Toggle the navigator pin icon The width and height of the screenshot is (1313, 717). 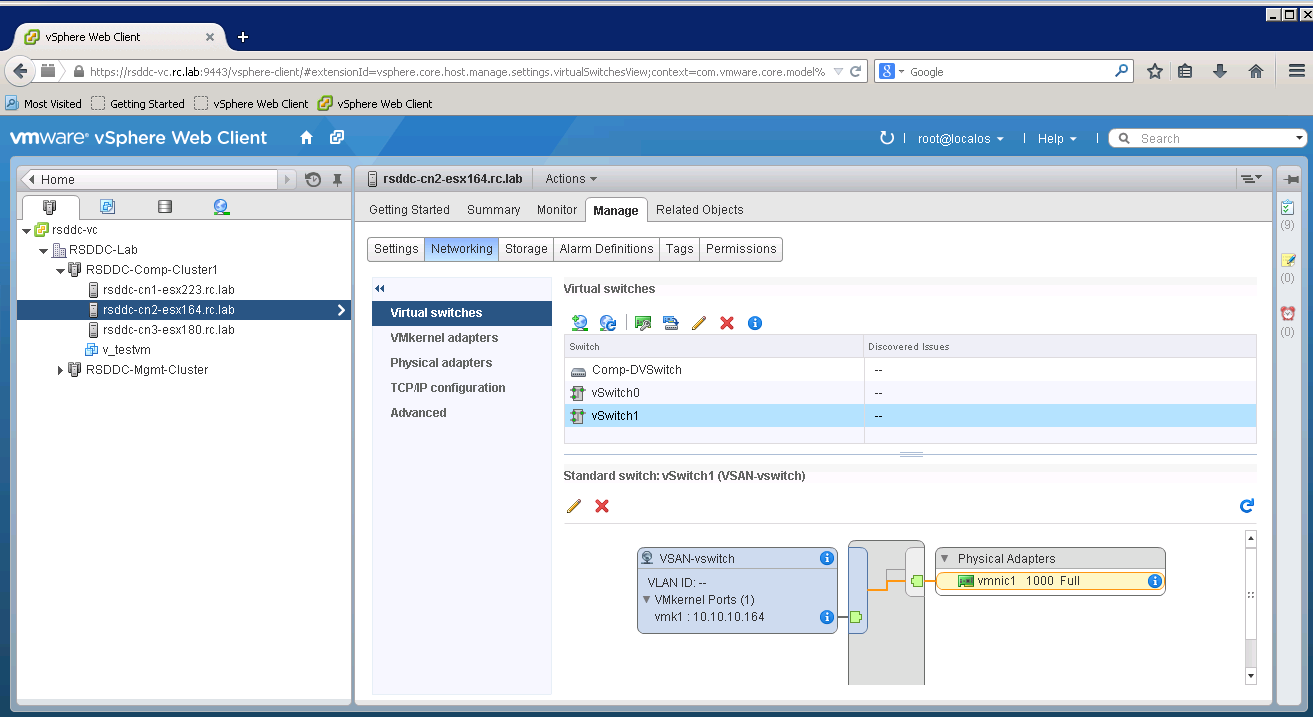338,180
